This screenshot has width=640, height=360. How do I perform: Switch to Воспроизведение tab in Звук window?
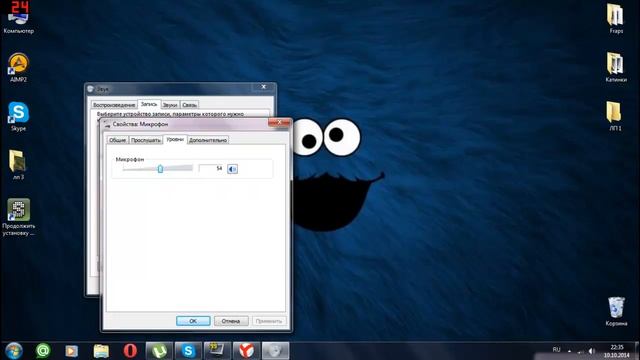pos(113,105)
